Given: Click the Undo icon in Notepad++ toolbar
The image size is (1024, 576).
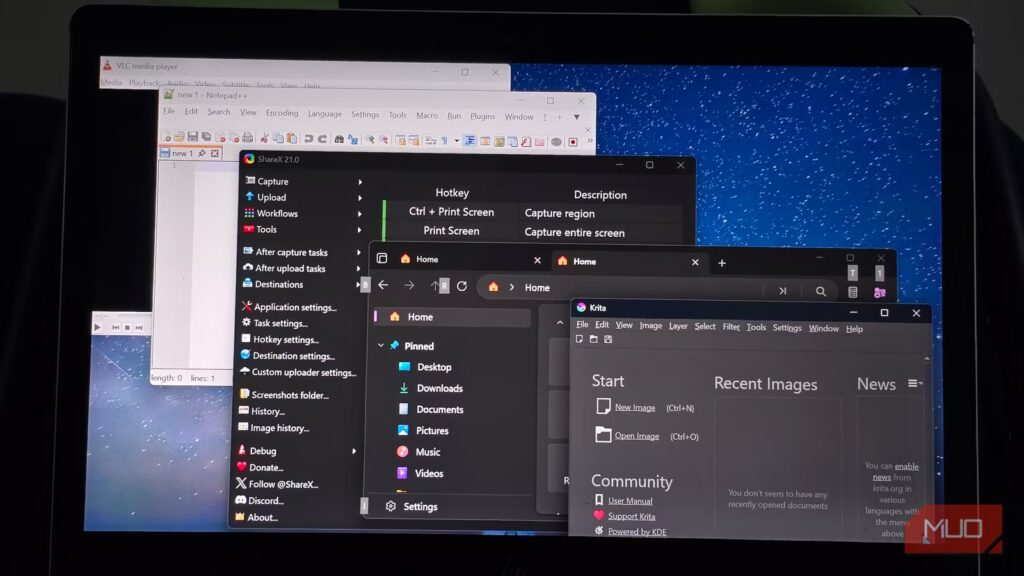Looking at the screenshot, I should tap(308, 138).
